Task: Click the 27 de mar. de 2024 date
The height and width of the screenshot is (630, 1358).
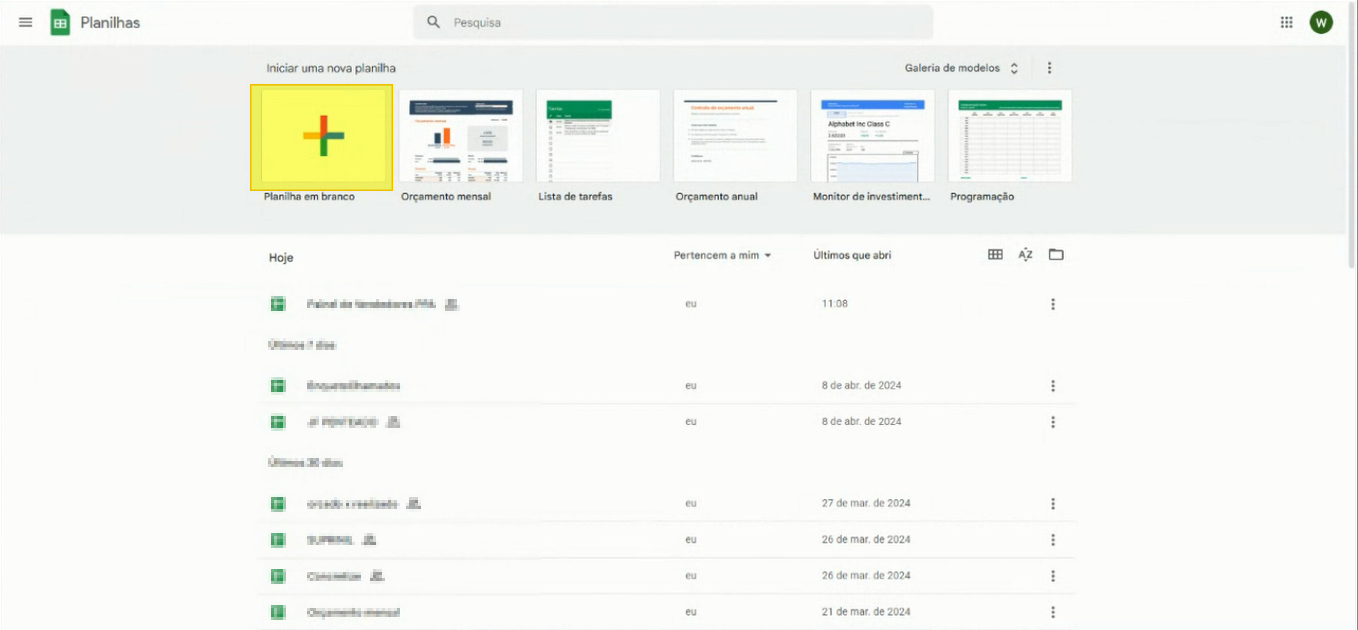Action: click(x=866, y=504)
